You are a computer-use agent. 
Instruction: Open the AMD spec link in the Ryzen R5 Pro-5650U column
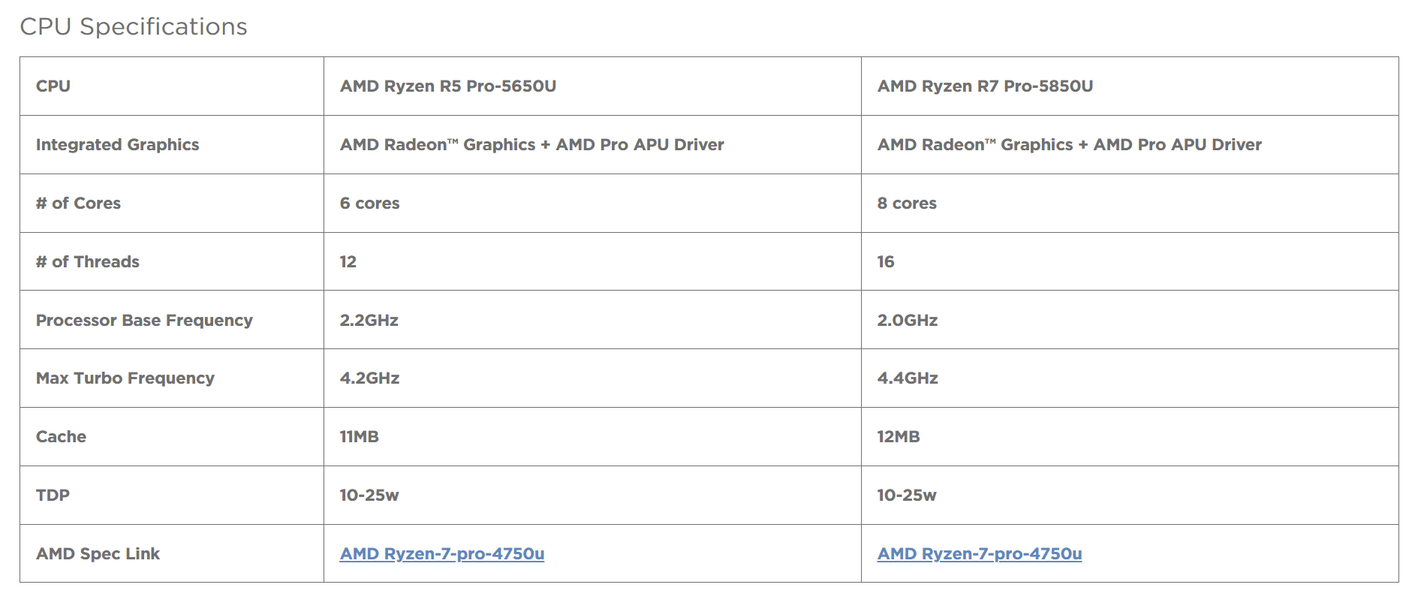point(442,554)
